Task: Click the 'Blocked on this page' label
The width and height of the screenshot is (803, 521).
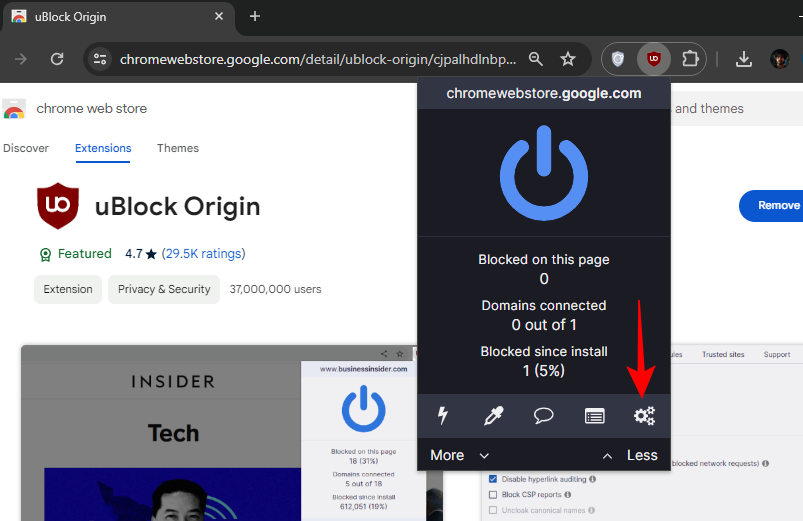Action: (544, 259)
